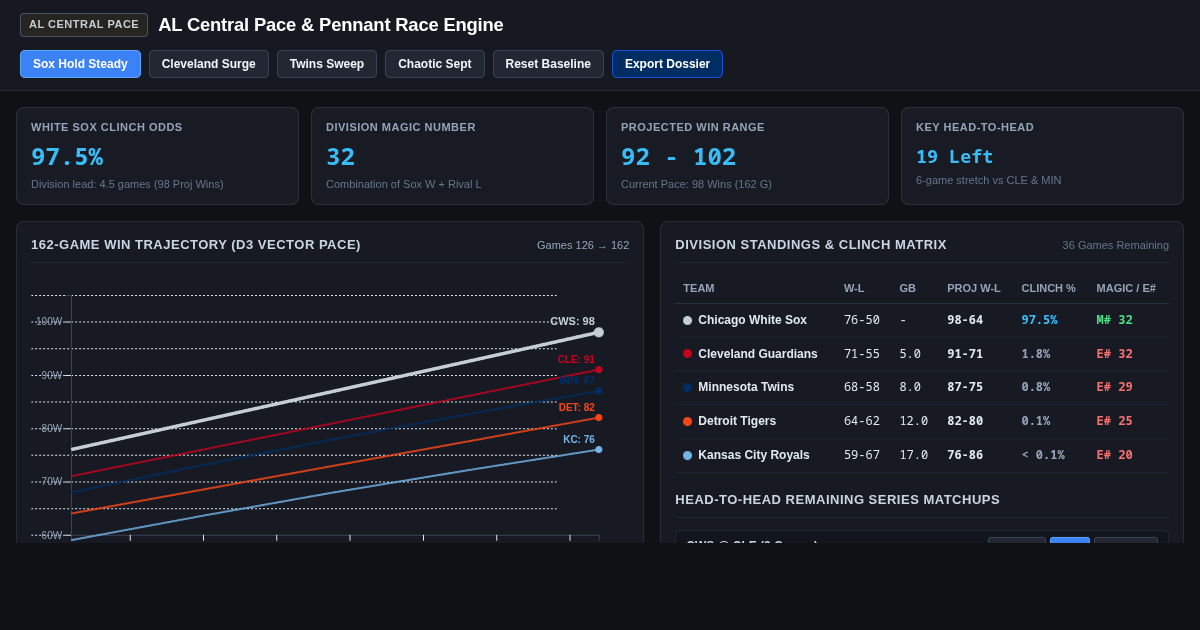Click the Detroit Tigers orange dot

(x=687, y=422)
